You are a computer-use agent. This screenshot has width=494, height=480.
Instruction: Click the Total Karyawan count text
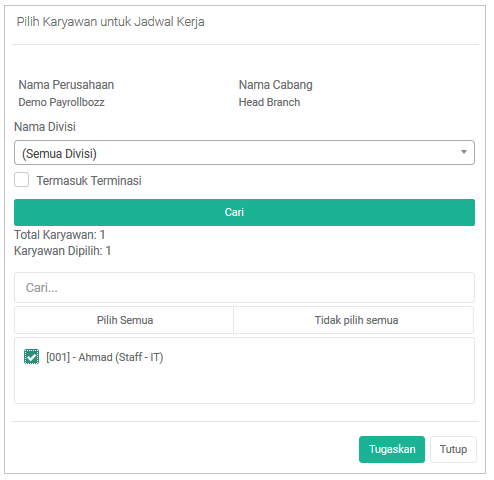click(60, 235)
